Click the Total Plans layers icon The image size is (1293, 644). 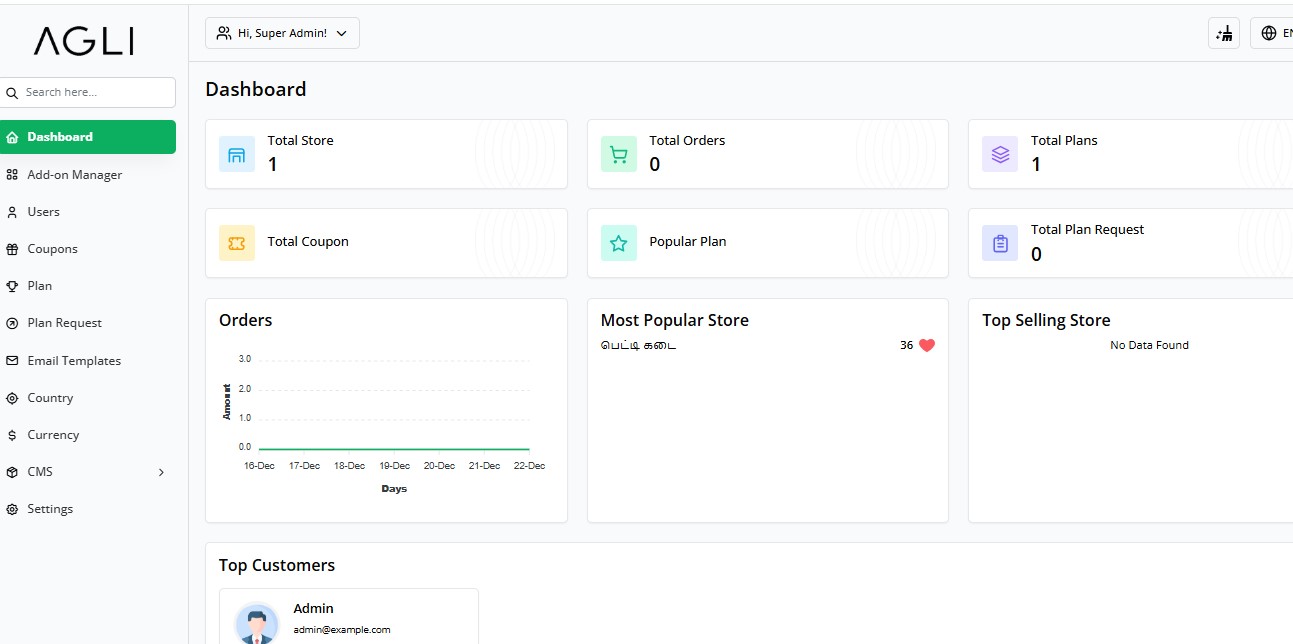[x=1000, y=155]
